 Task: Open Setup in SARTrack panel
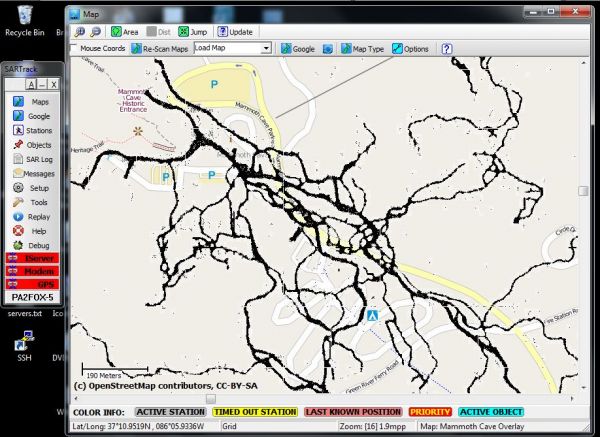[32, 188]
